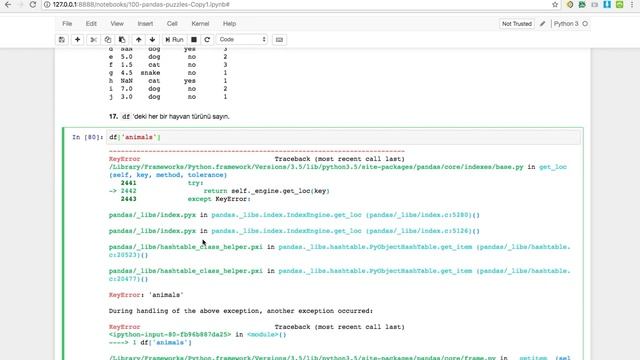The height and width of the screenshot is (360, 640).
Task: Restart the kernel icon
Action: 207,40
